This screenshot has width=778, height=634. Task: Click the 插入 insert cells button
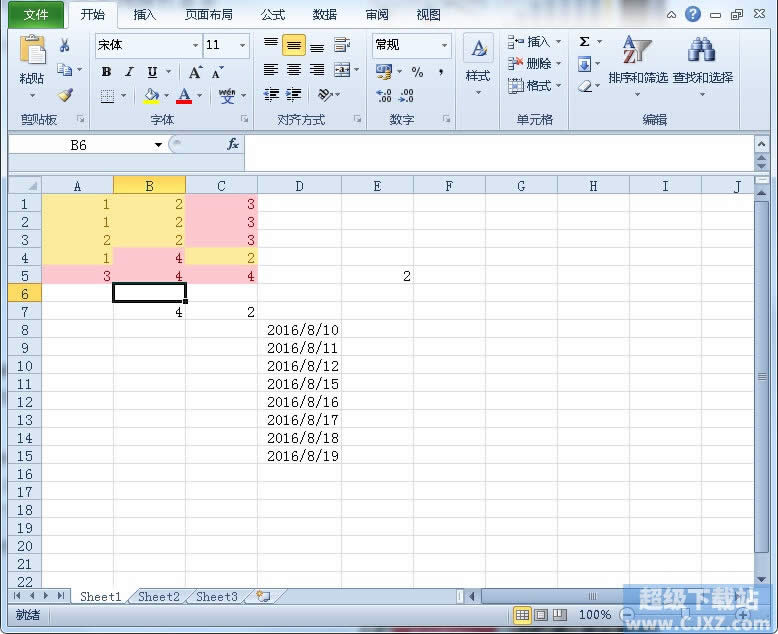click(534, 42)
